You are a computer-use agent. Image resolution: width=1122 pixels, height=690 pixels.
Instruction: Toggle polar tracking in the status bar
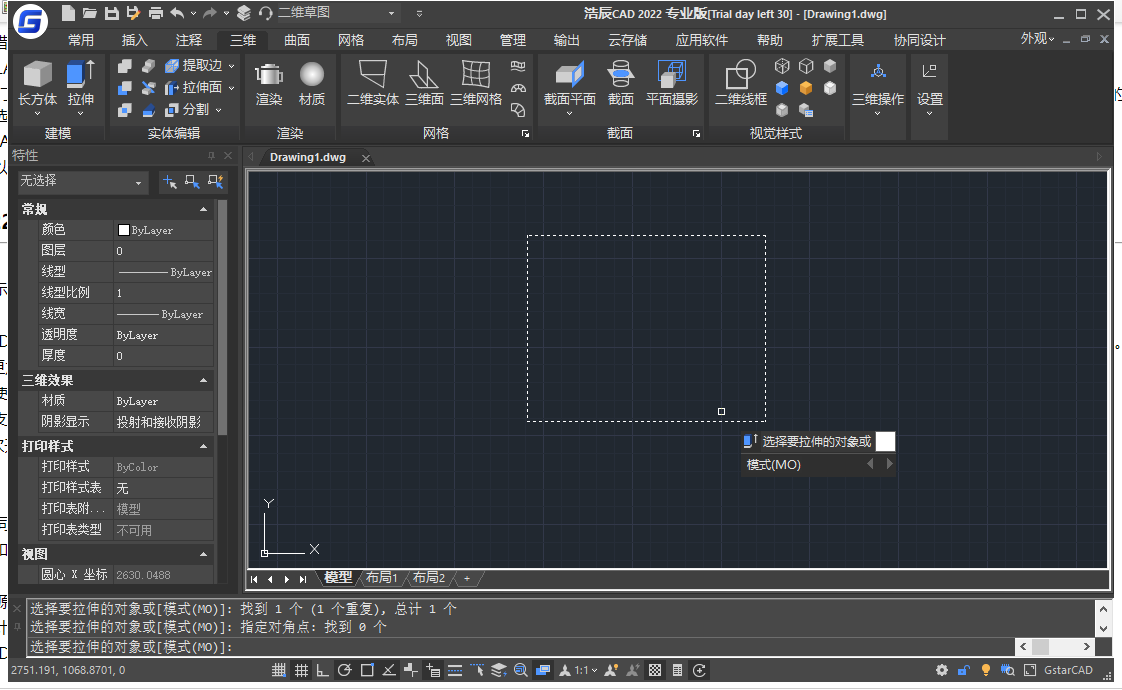coord(345,670)
